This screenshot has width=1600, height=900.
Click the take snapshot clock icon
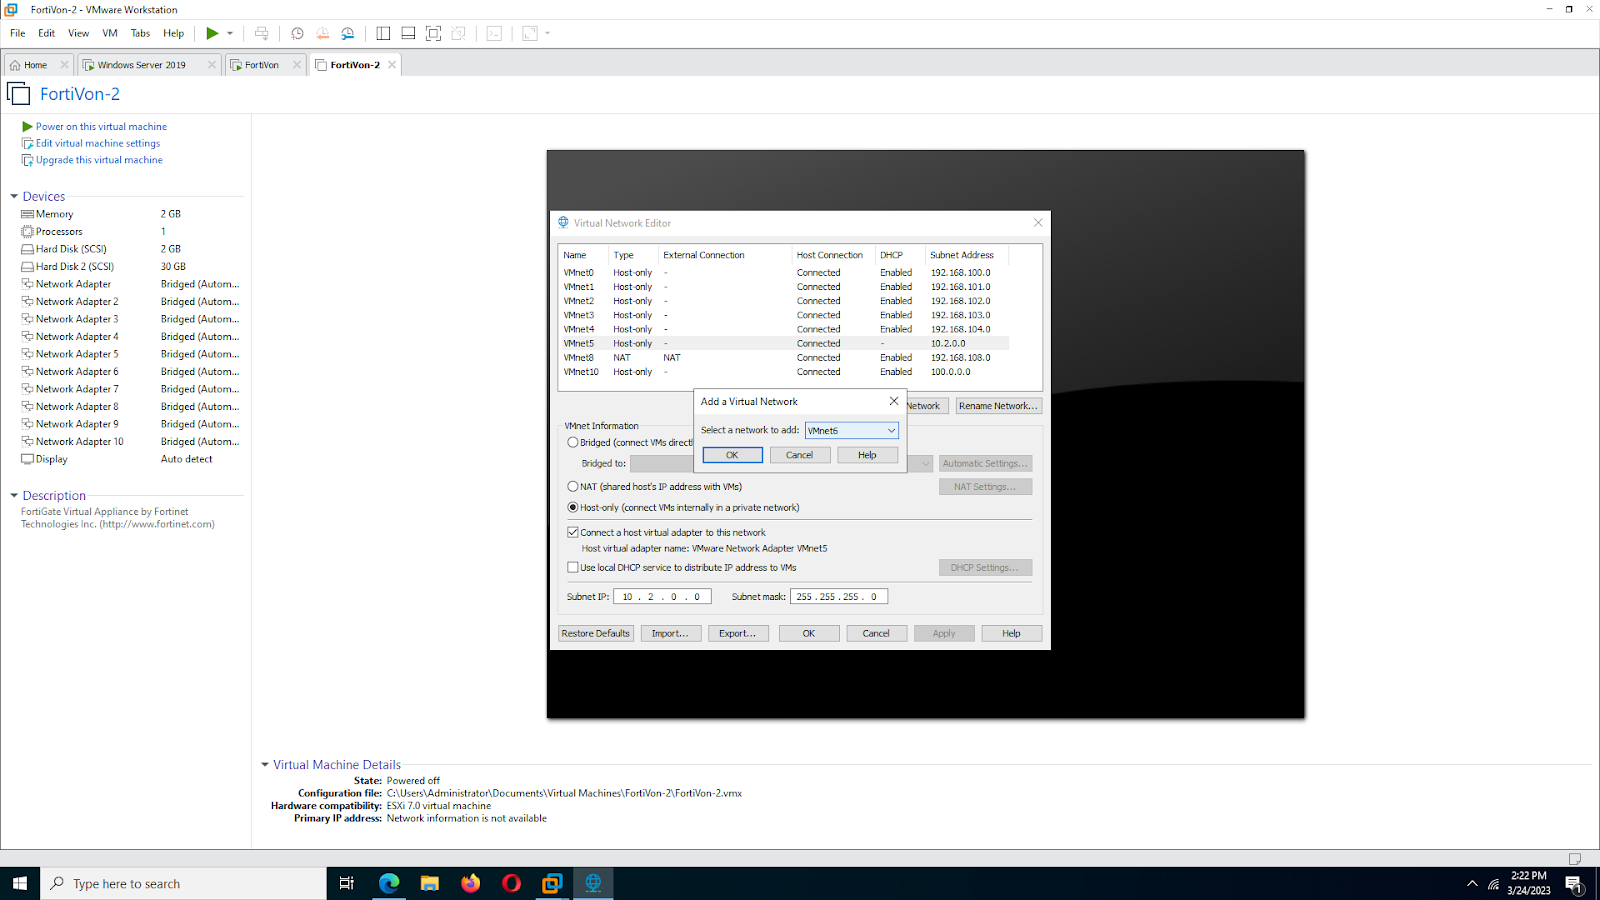(x=297, y=33)
